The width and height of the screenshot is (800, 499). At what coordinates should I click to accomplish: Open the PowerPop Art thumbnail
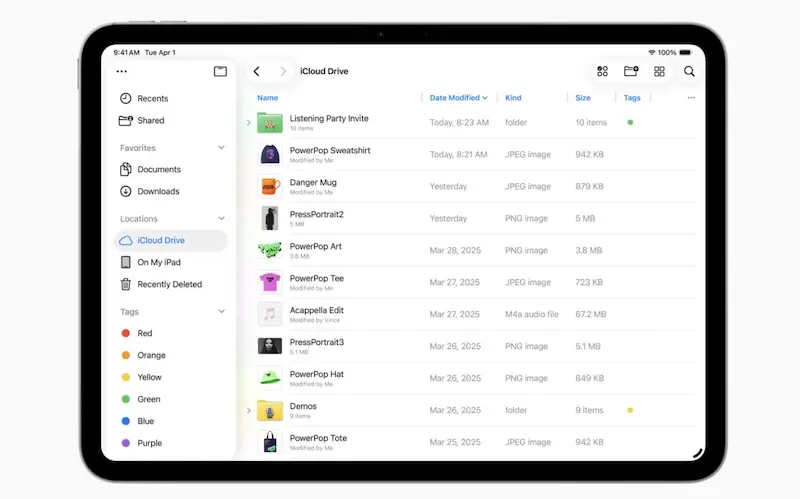pyautogui.click(x=270, y=250)
